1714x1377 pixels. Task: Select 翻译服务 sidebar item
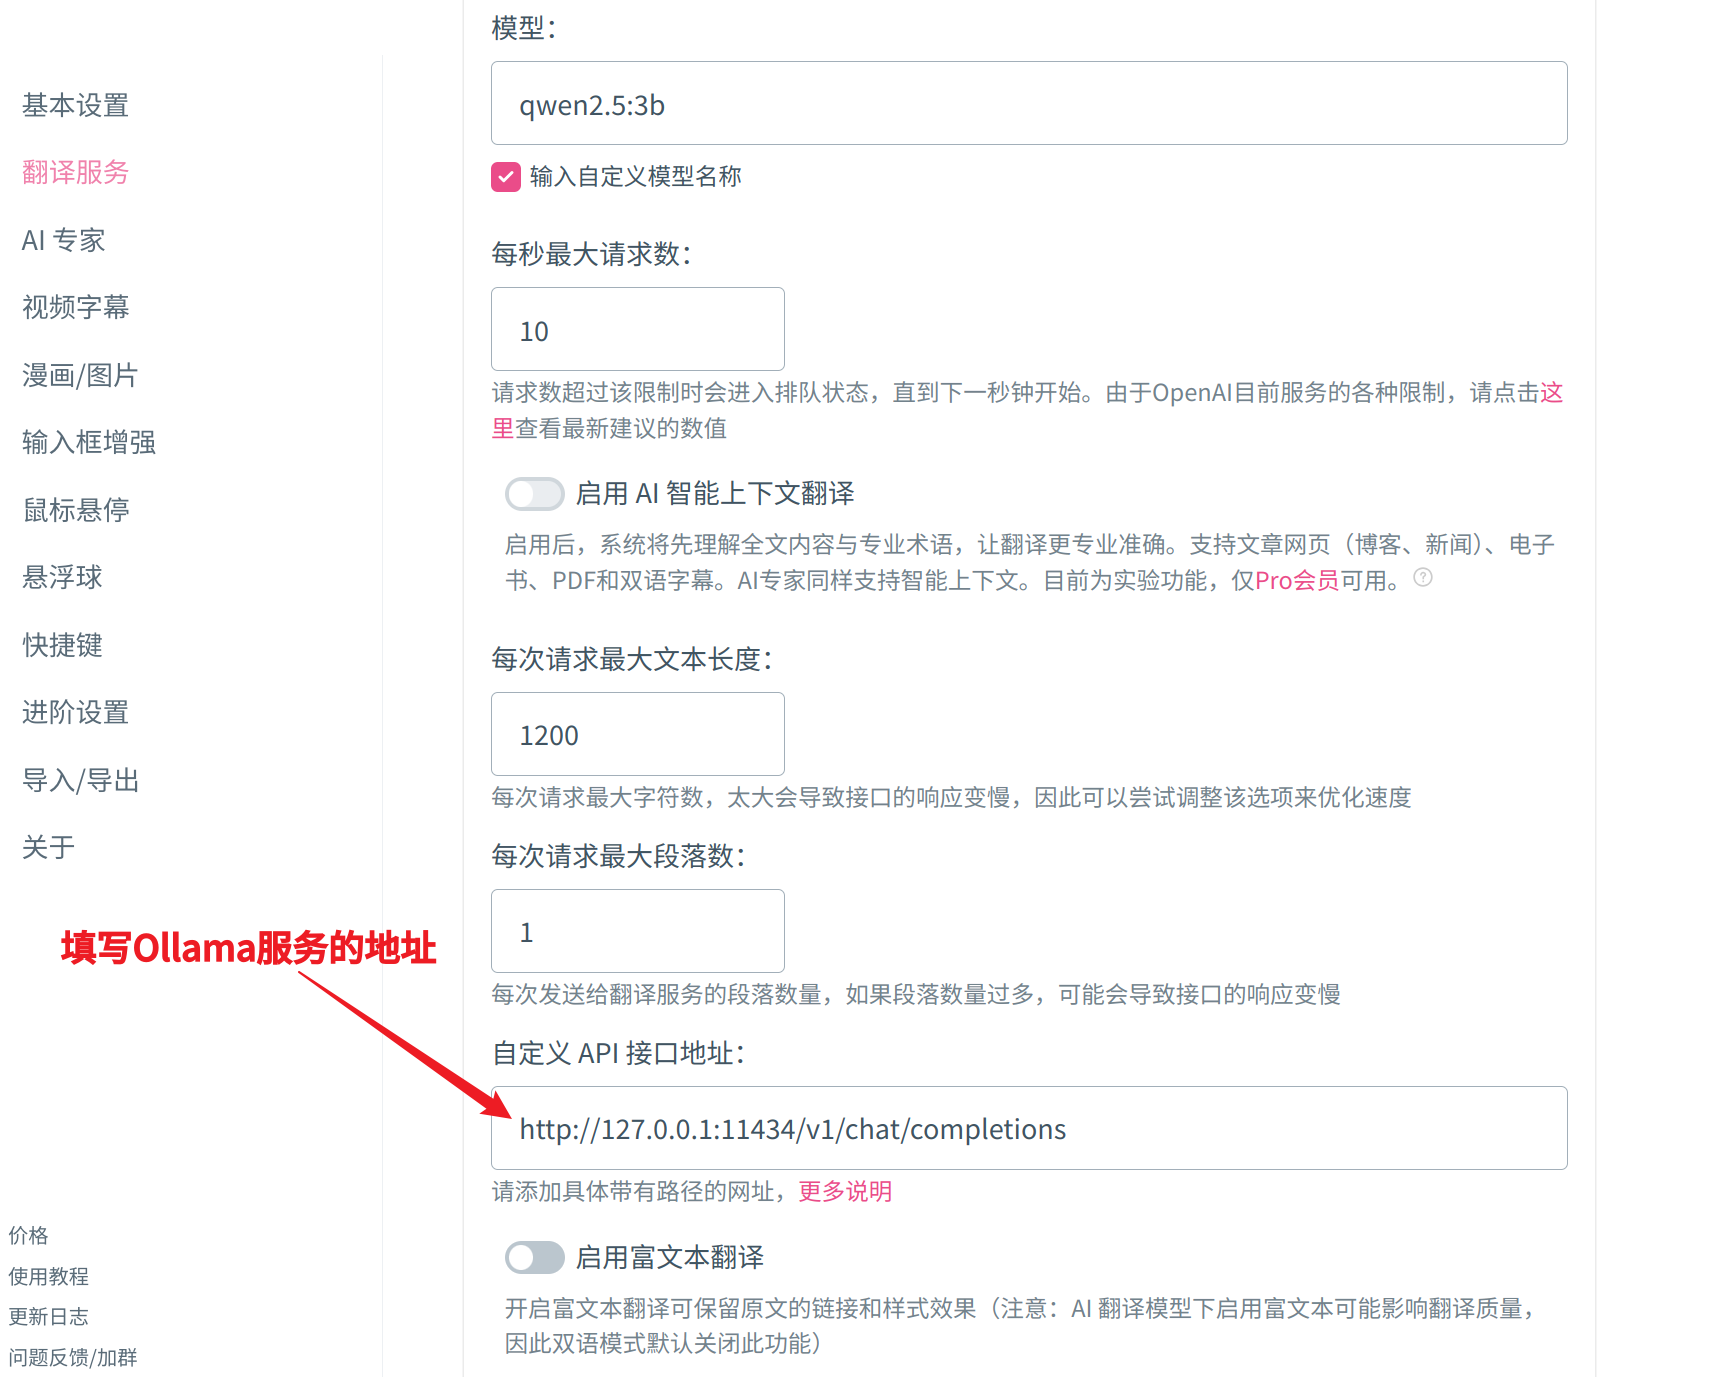point(76,172)
